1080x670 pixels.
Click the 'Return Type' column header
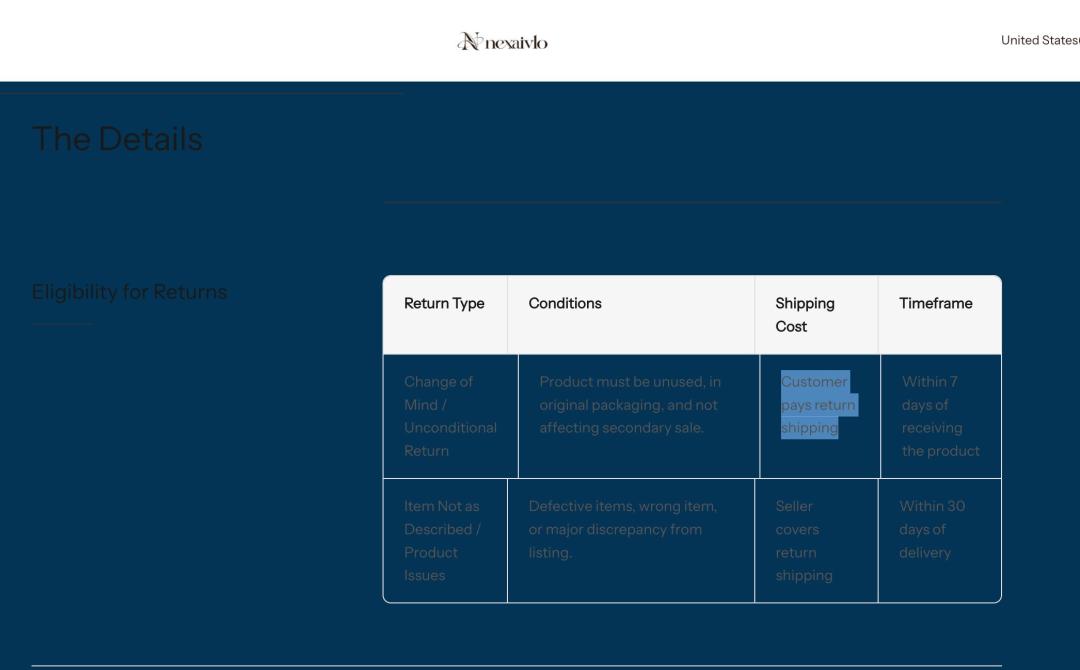point(445,315)
